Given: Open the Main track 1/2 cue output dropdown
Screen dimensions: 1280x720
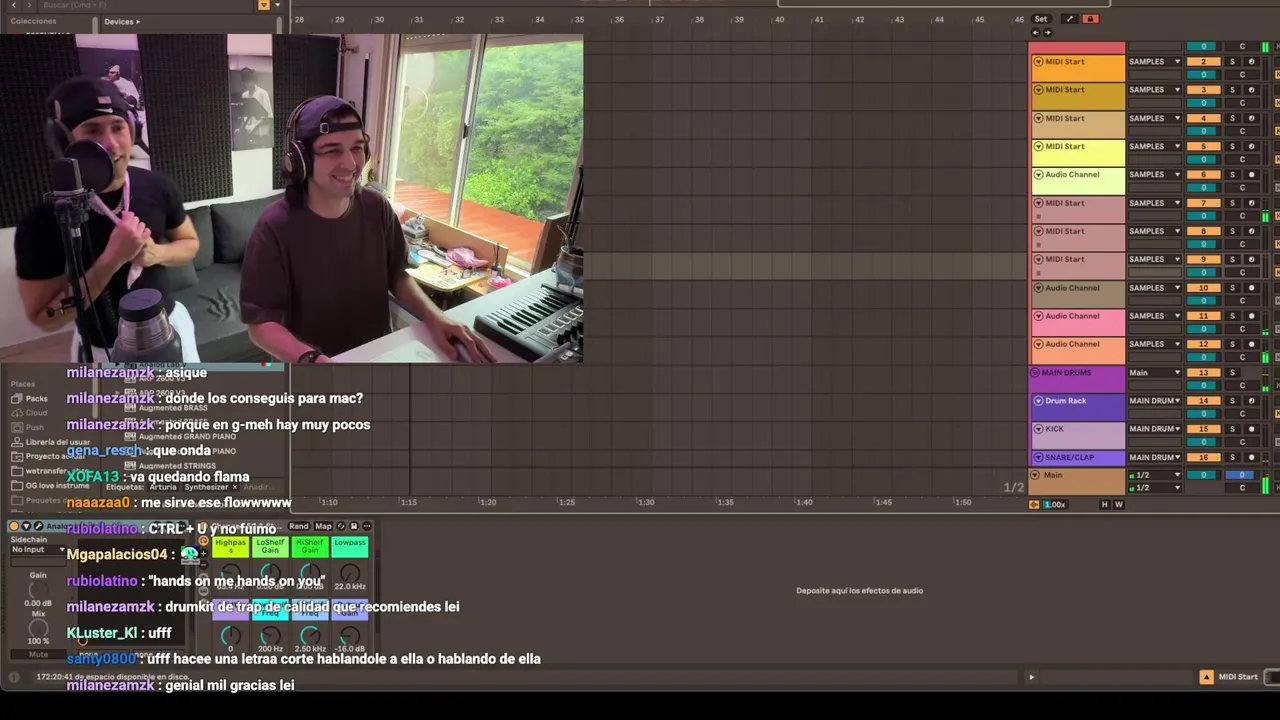Looking at the screenshot, I should 1155,475.
